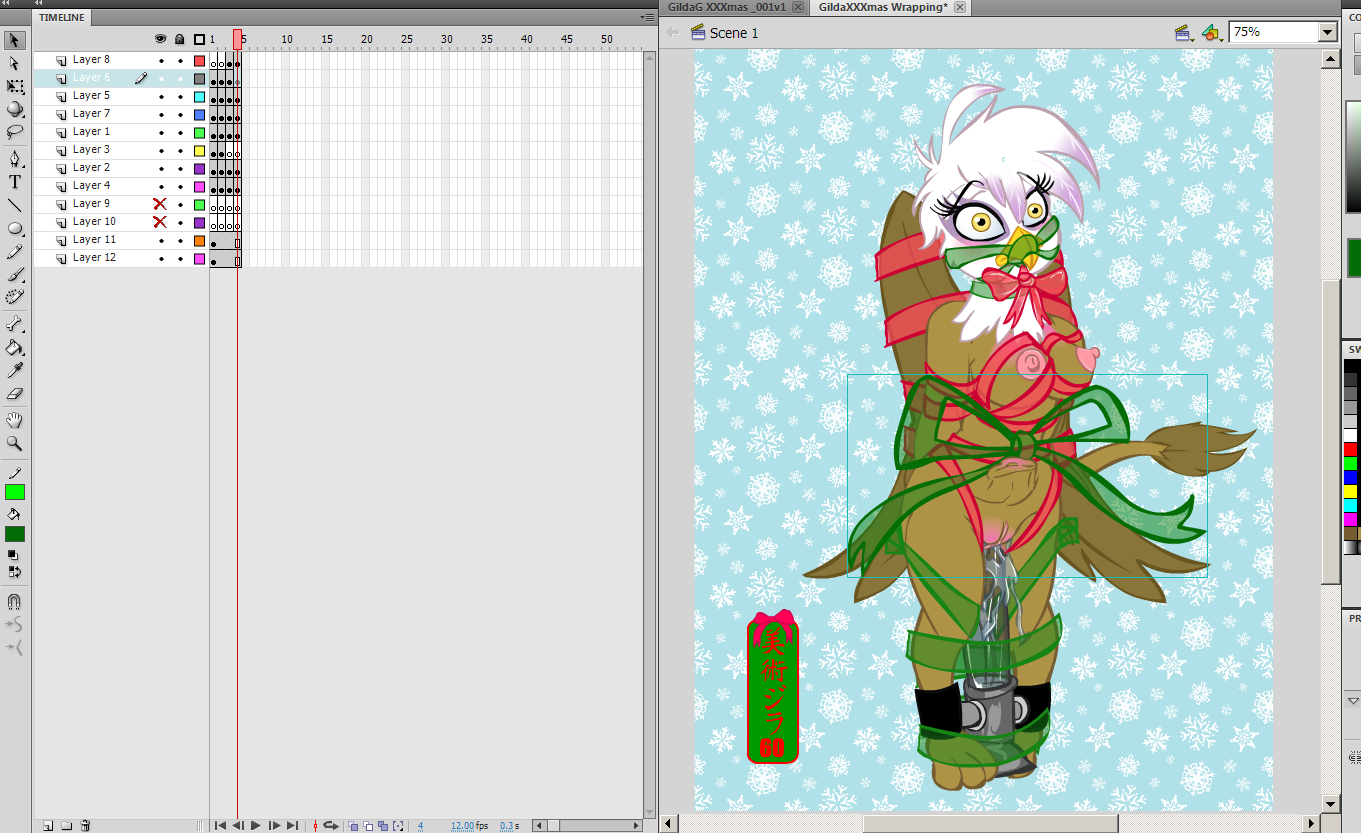Viewport: 1361px width, 833px height.
Task: Open the fill color swatch
Action: 15,534
